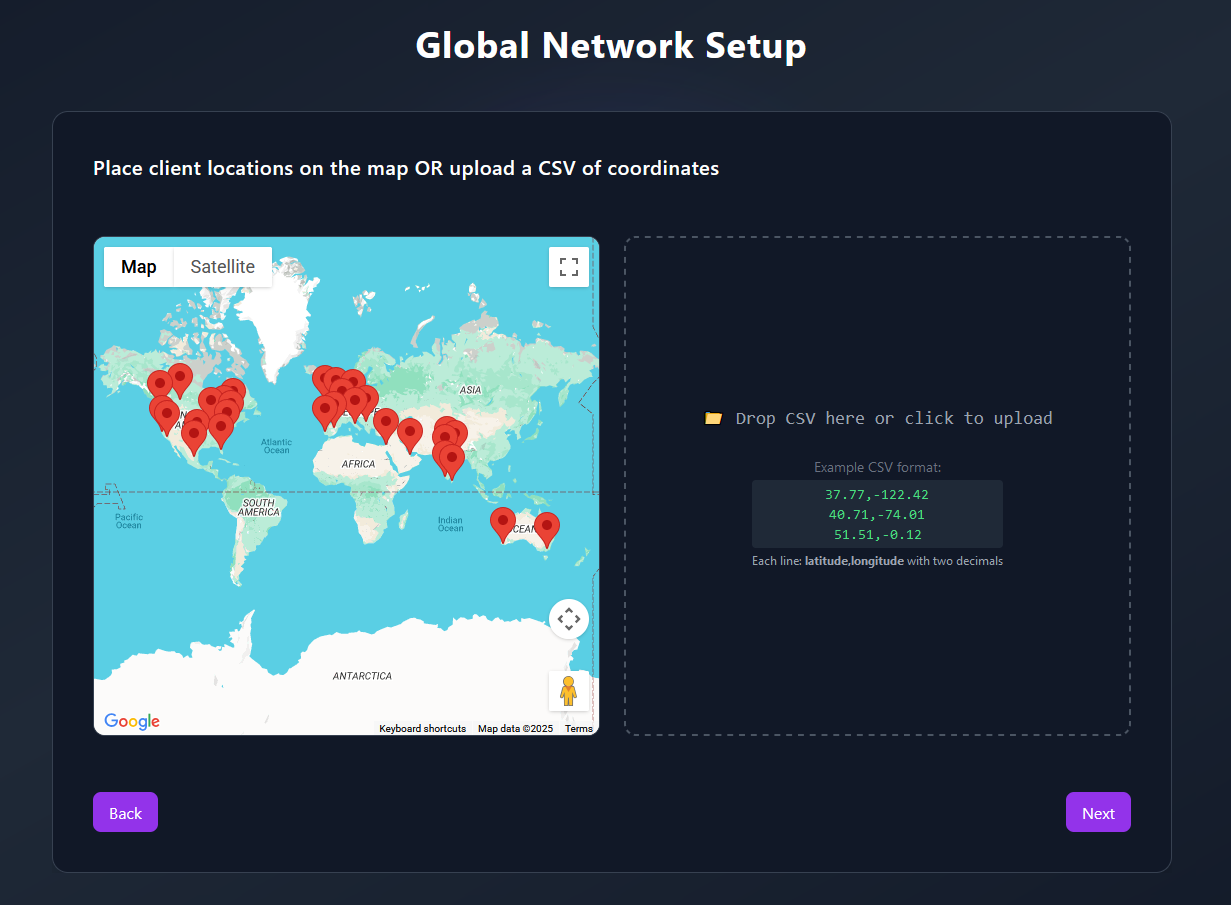Click the folder icon in the upload area
The width and height of the screenshot is (1231, 905).
(713, 418)
